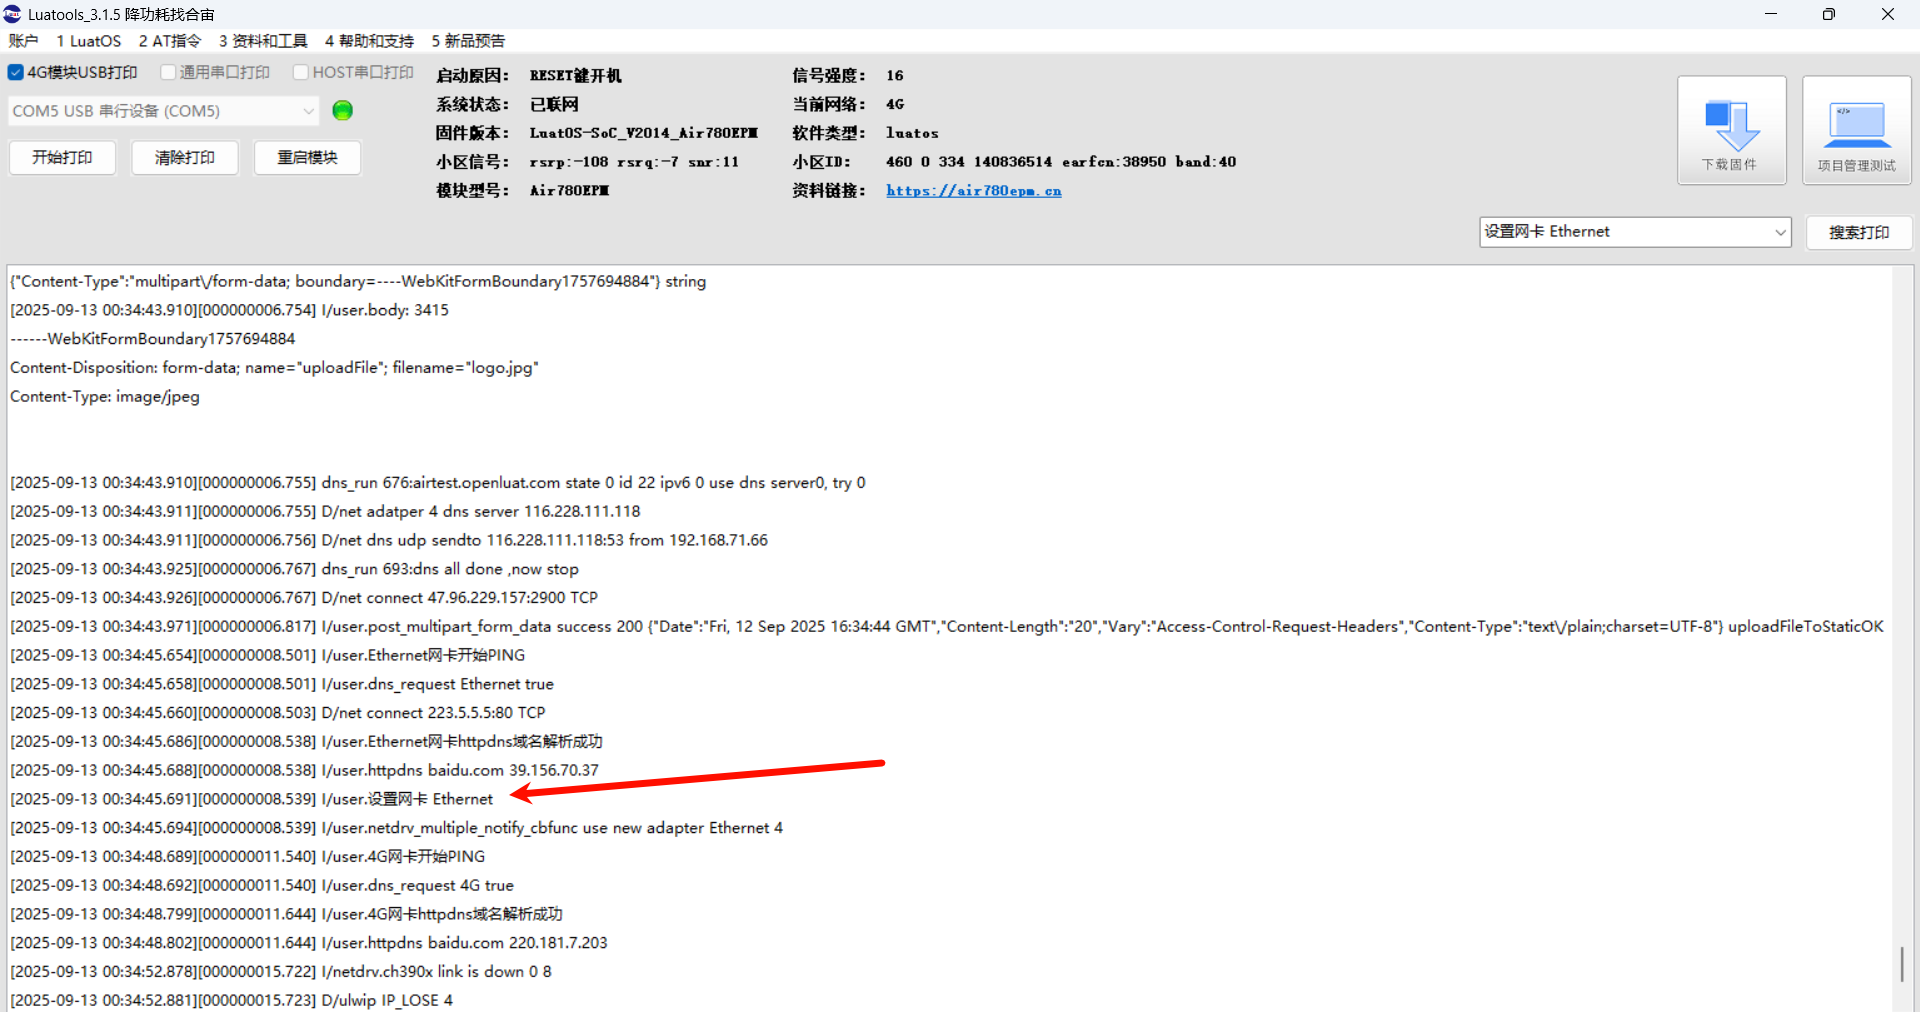
Task: Click the 重启模块 button
Action: [307, 158]
